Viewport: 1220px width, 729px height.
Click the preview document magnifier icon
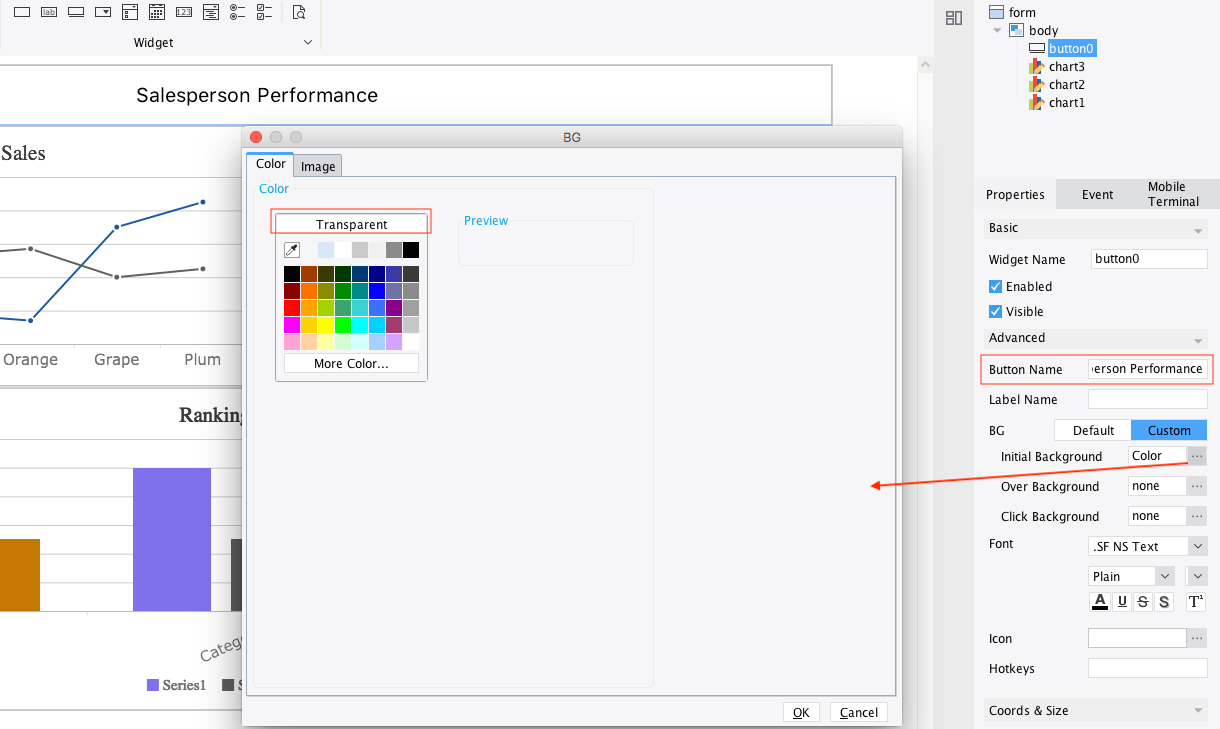click(299, 12)
